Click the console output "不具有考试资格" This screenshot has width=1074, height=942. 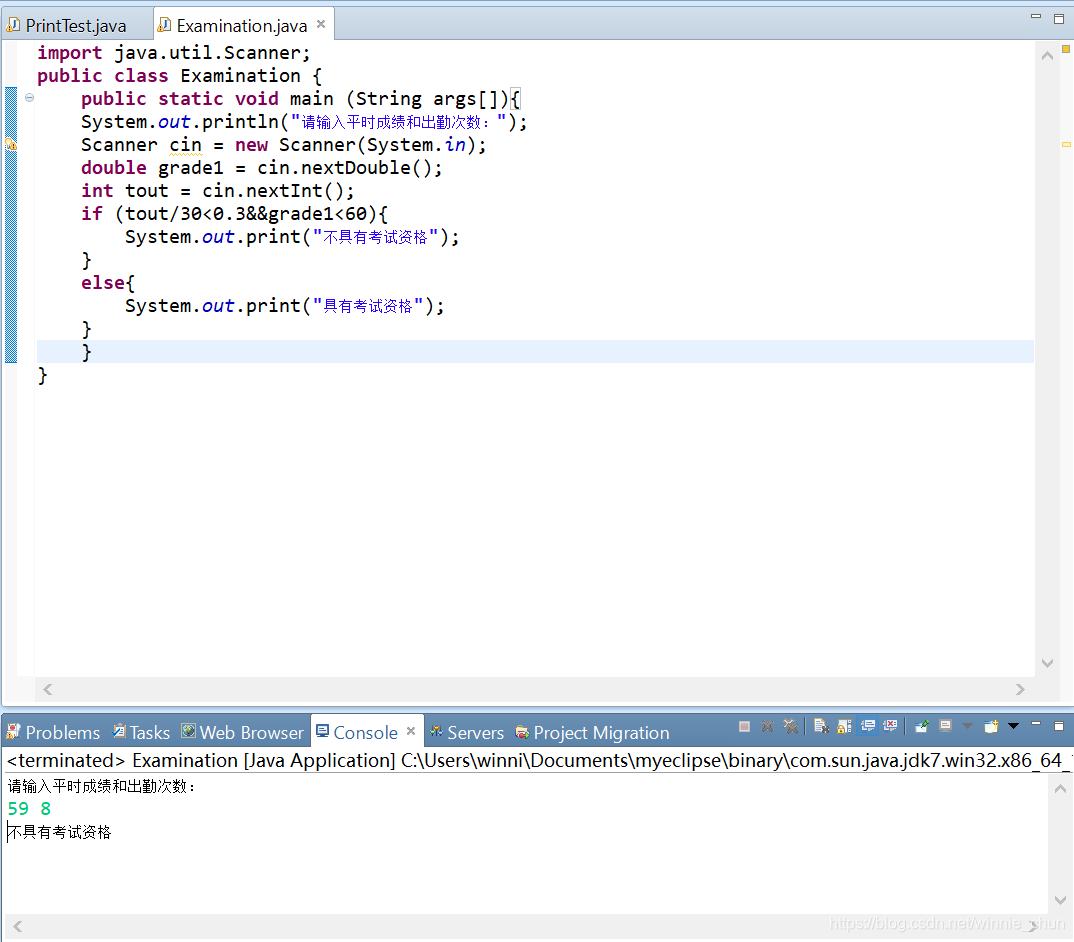point(60,832)
